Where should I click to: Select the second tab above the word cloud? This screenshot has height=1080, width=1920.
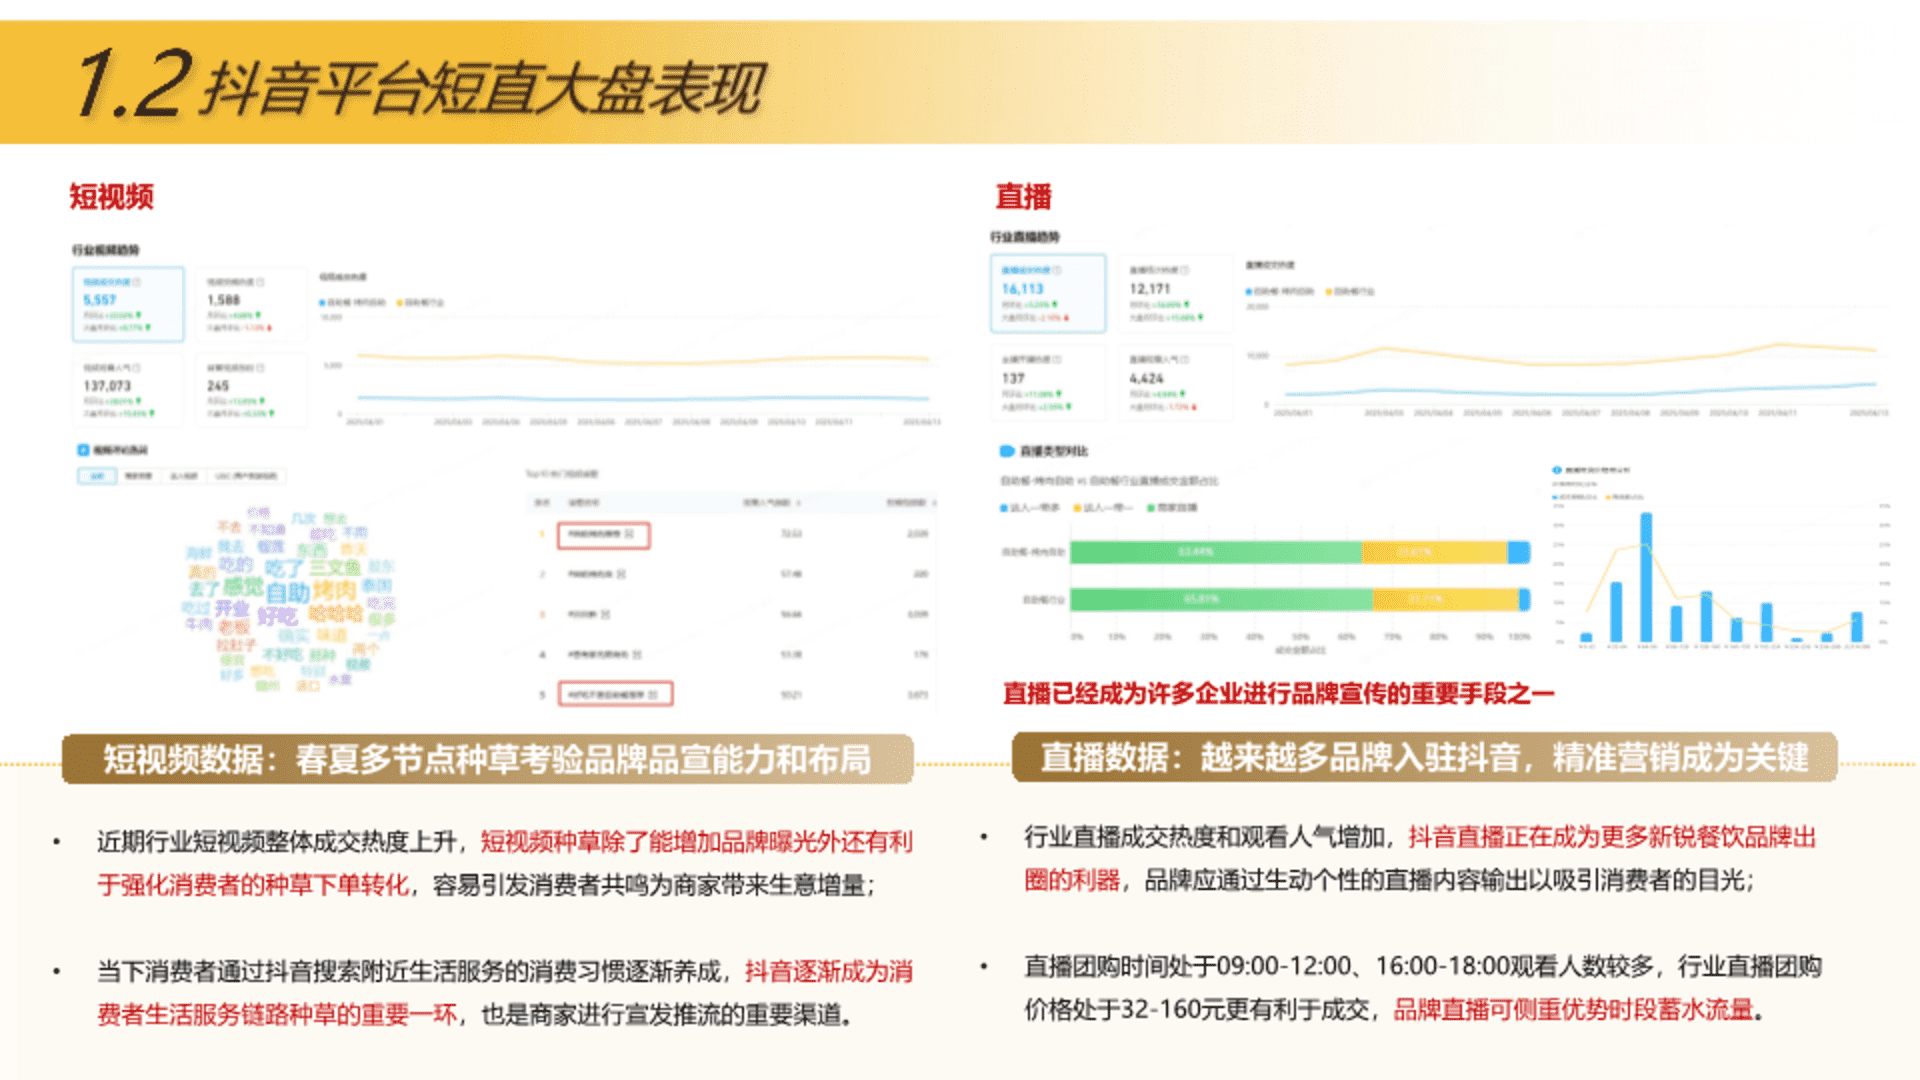click(138, 476)
